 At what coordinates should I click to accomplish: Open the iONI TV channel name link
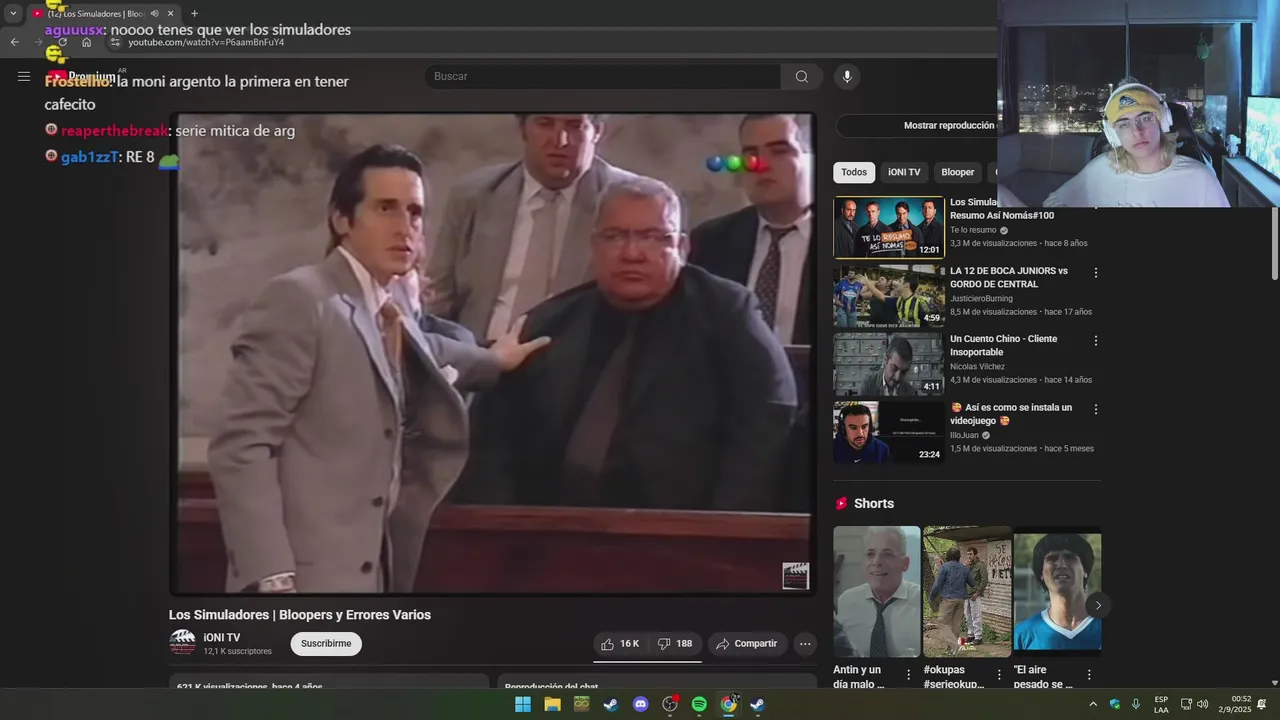222,638
